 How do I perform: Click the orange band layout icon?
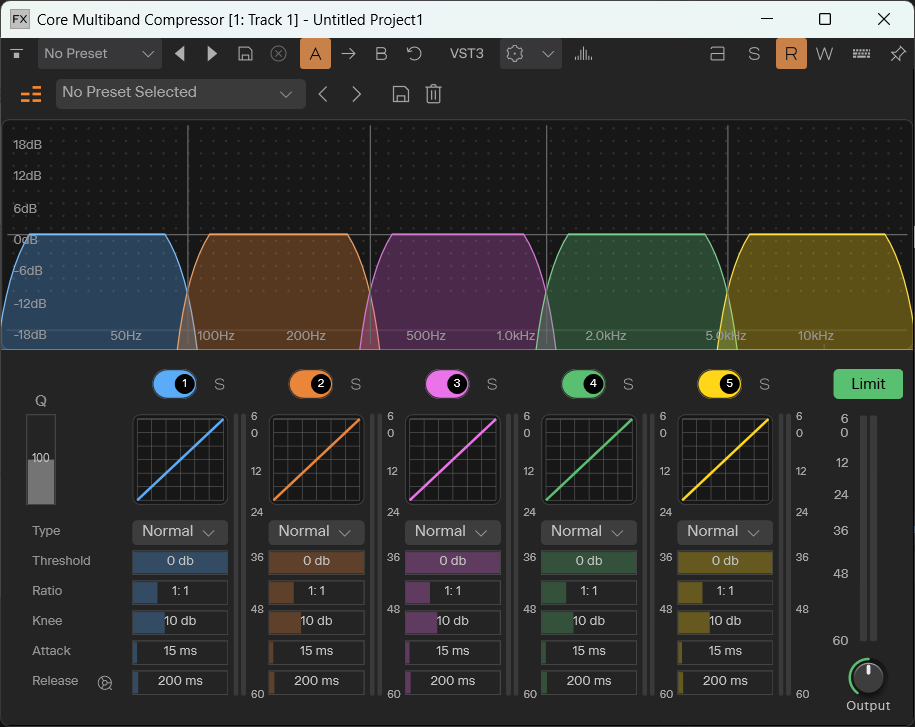pyautogui.click(x=31, y=94)
